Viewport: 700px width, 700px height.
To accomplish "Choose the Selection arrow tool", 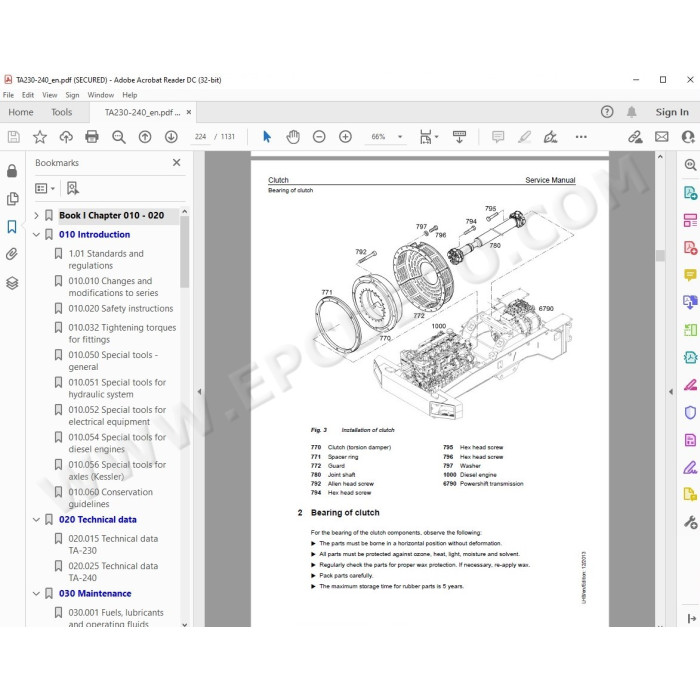I will pos(267,137).
